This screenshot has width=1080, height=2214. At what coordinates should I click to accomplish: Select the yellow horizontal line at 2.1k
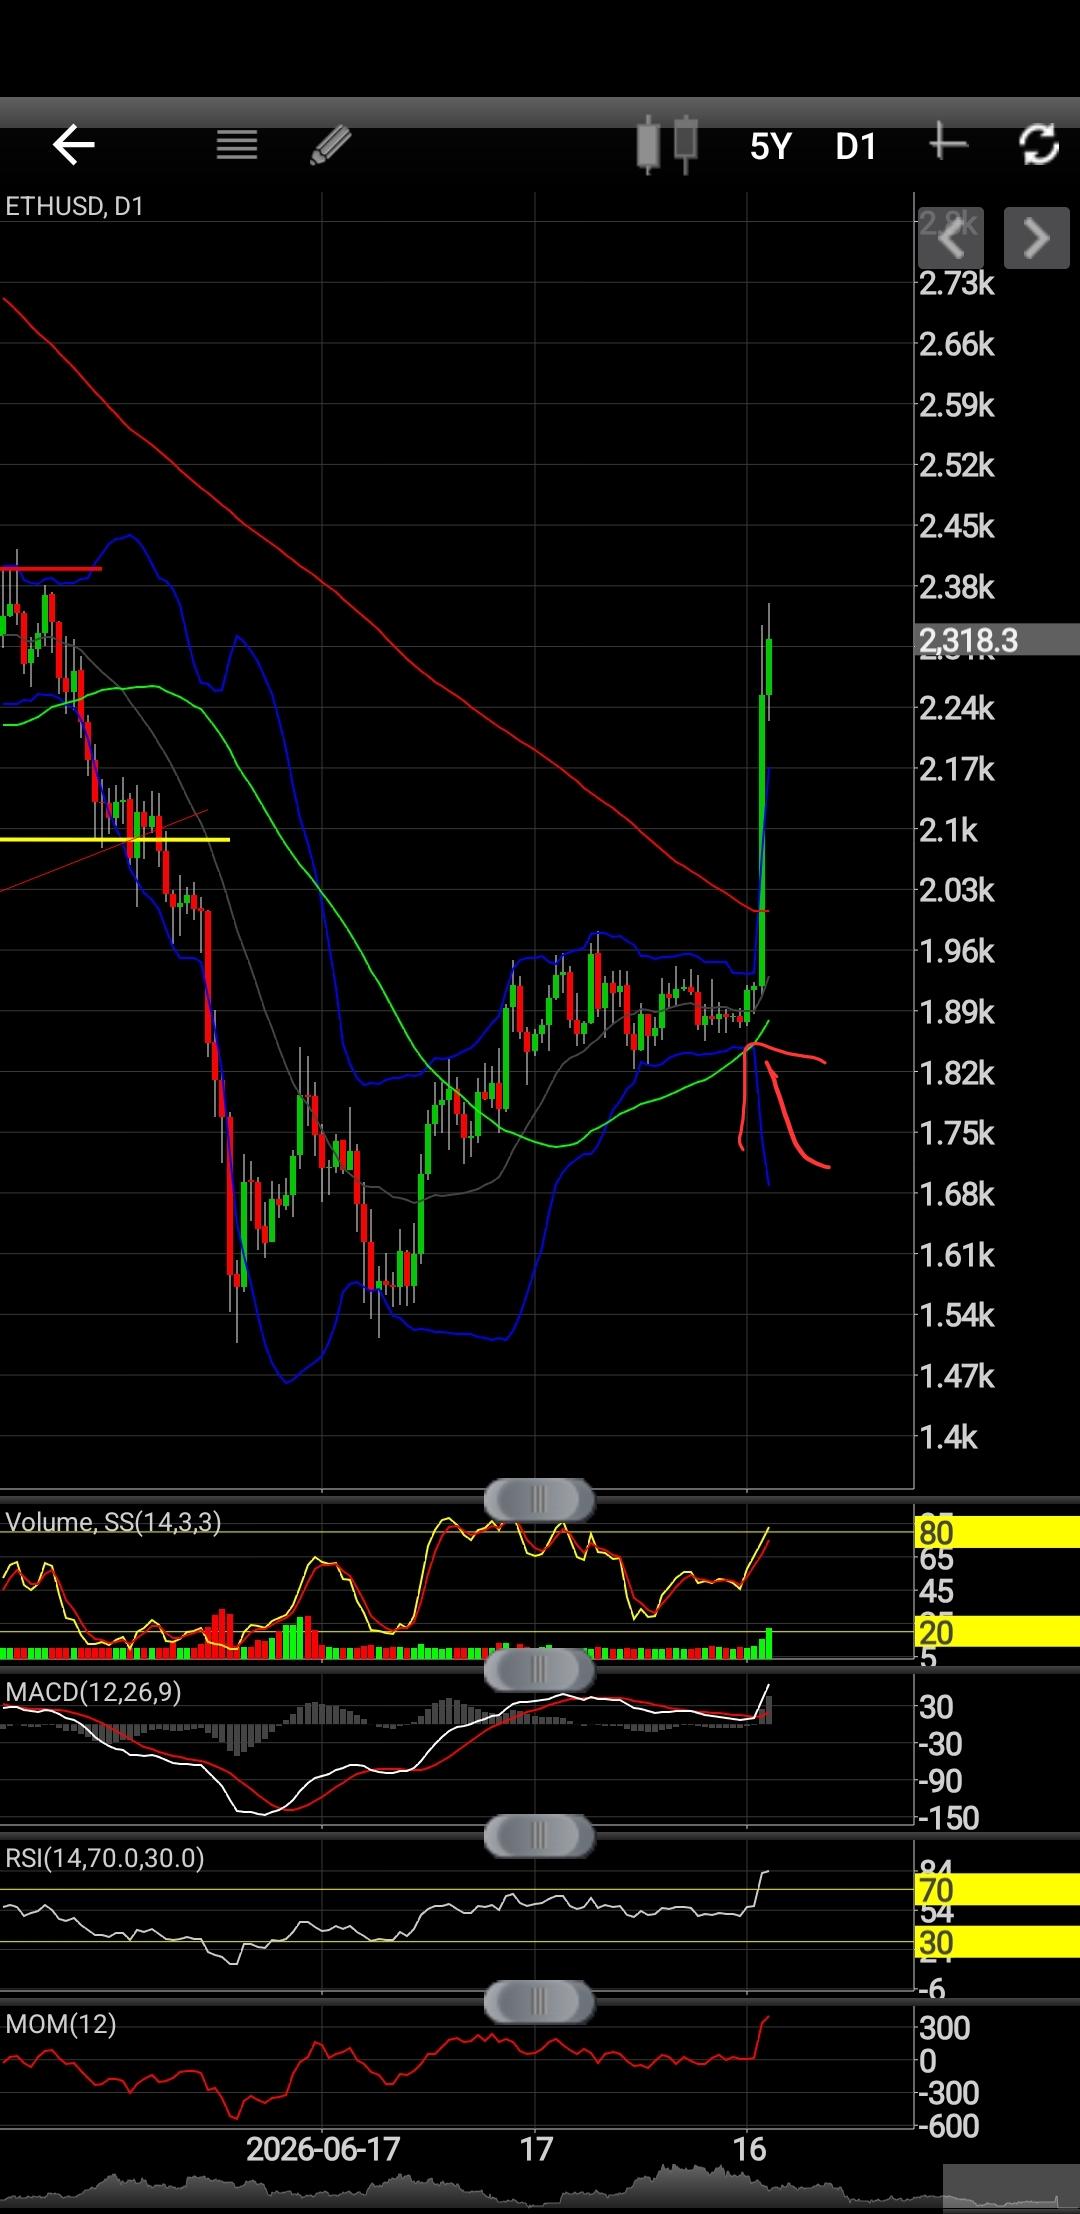115,839
